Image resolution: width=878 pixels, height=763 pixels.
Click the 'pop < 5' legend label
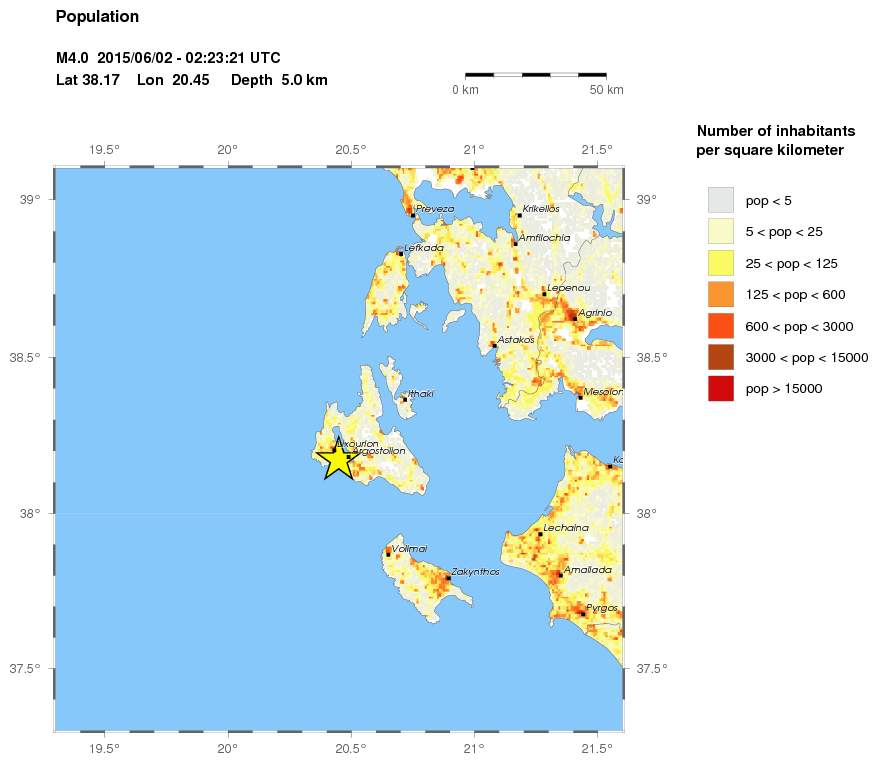point(768,201)
